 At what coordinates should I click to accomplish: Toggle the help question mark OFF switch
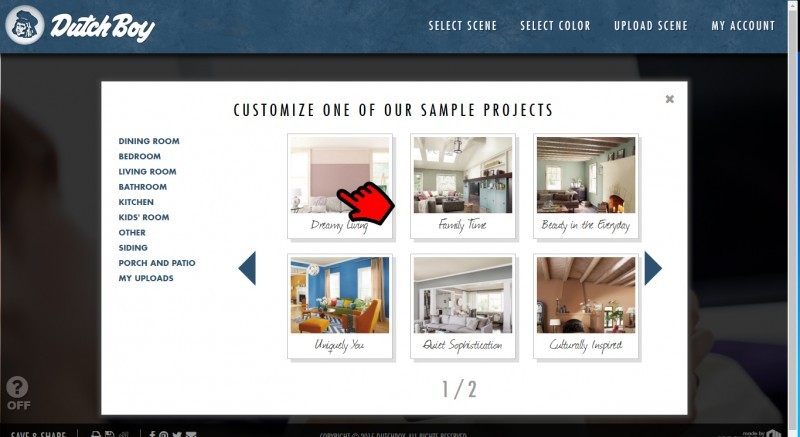click(x=18, y=393)
